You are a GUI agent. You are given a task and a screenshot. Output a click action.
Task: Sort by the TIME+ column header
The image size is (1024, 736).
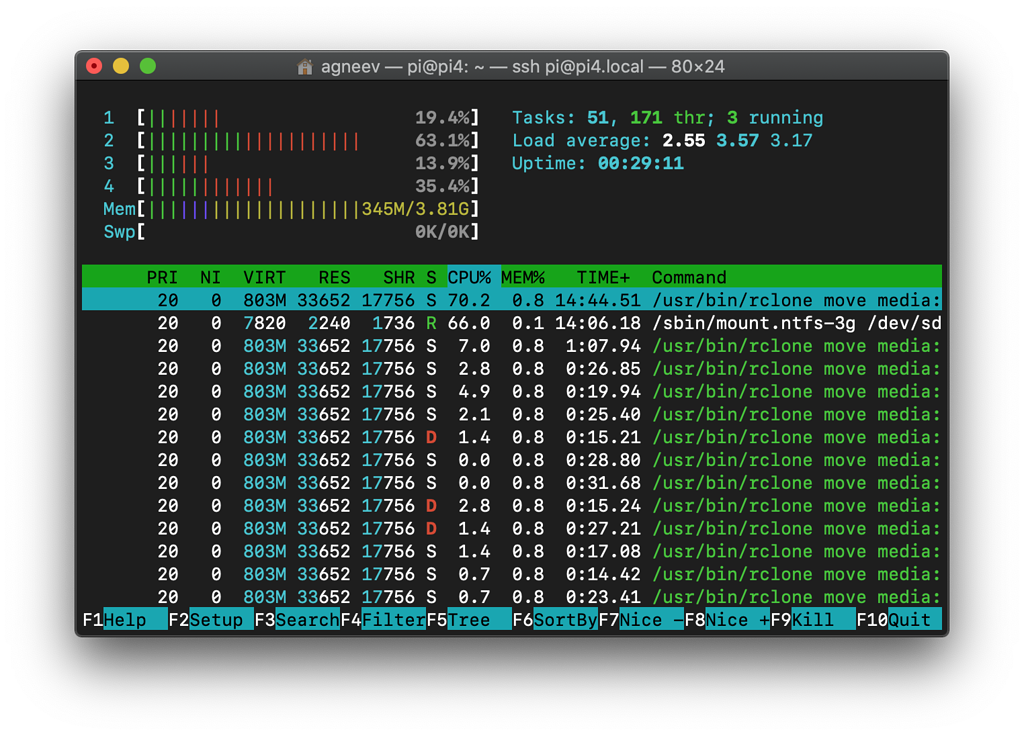click(603, 278)
